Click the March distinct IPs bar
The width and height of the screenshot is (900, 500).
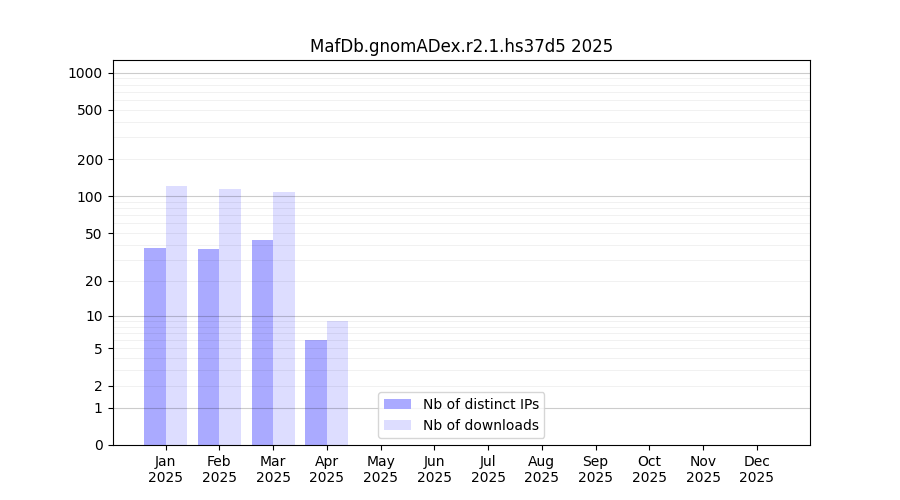262,342
